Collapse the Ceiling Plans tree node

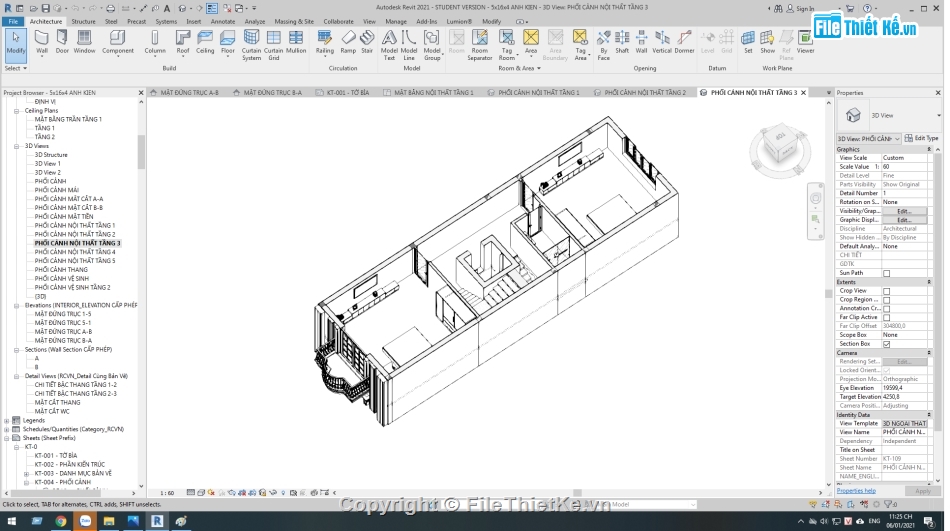[16, 111]
